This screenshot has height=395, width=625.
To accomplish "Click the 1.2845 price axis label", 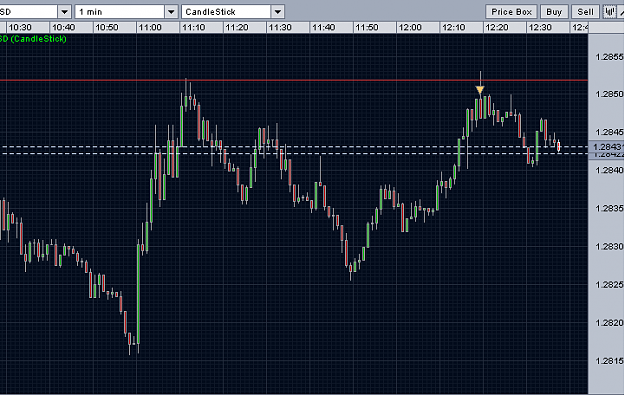I will point(609,132).
